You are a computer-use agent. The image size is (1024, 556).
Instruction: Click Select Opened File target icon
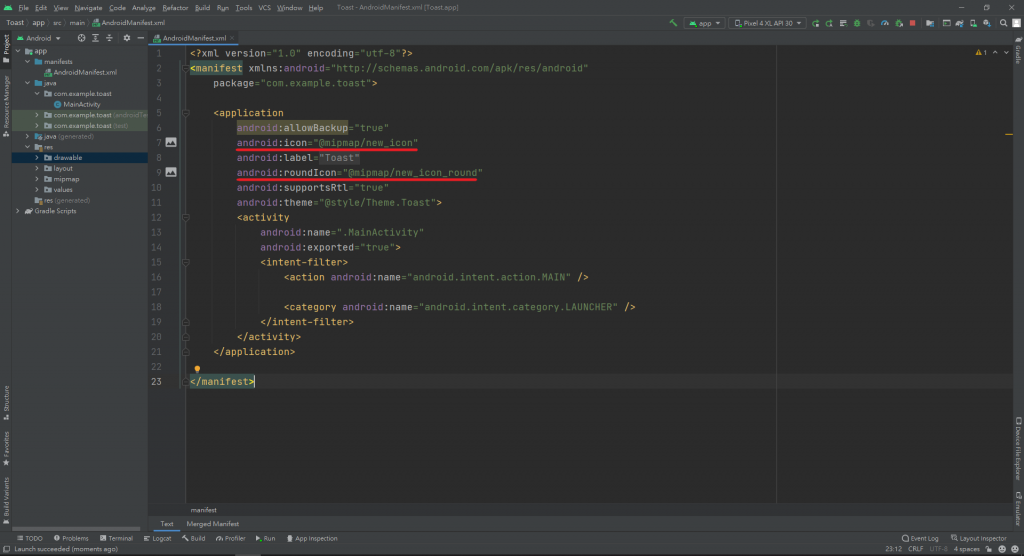[81, 38]
